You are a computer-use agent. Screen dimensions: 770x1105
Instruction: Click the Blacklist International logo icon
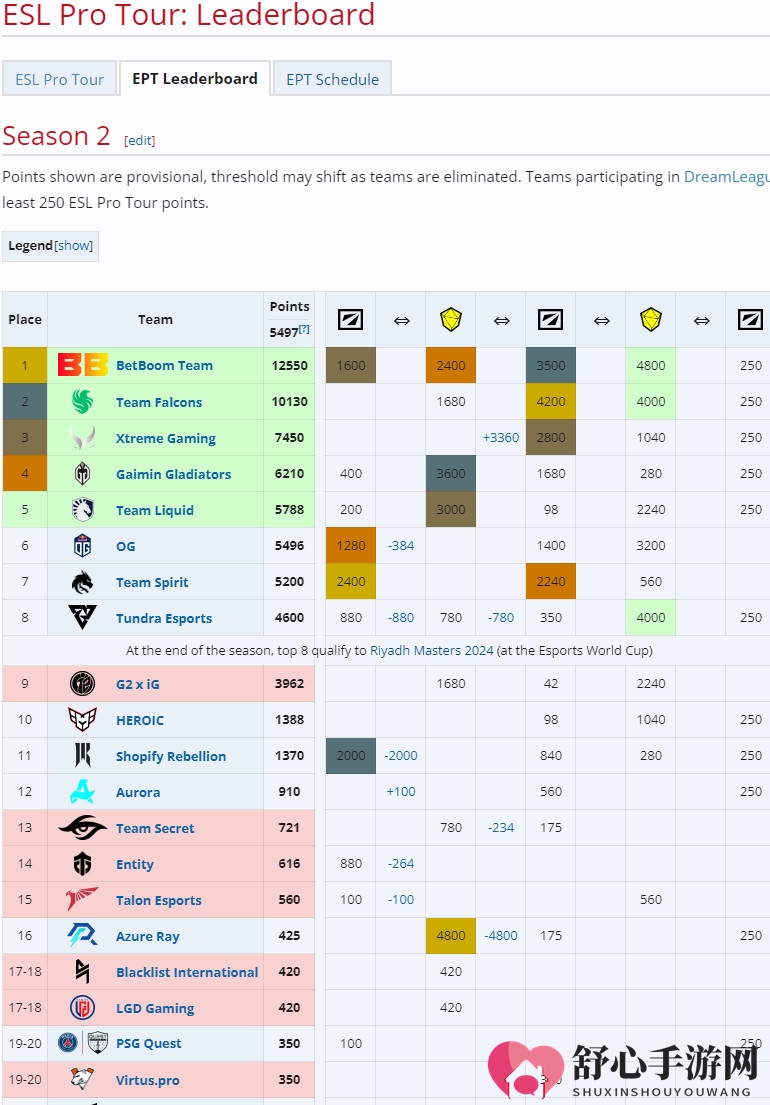point(82,972)
